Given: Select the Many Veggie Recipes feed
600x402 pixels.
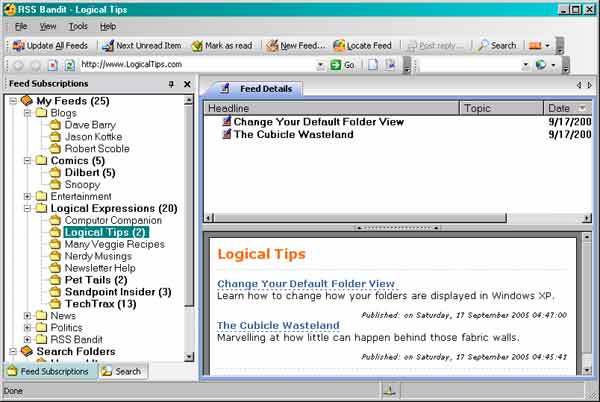Looking at the screenshot, I should (114, 244).
